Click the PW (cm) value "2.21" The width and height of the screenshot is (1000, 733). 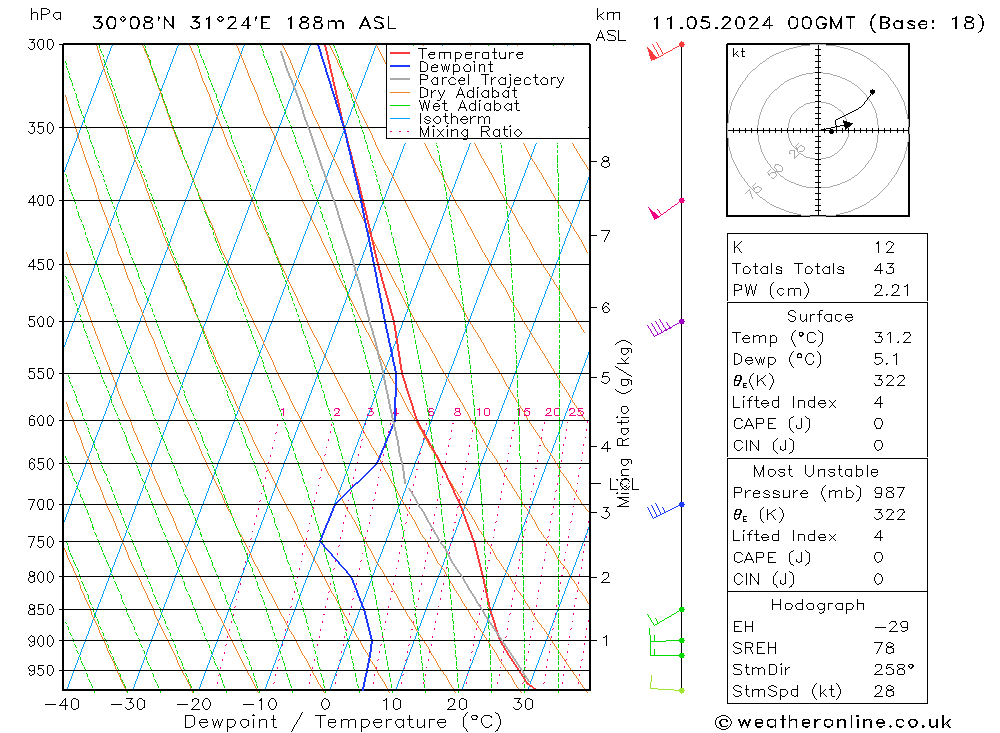(892, 290)
